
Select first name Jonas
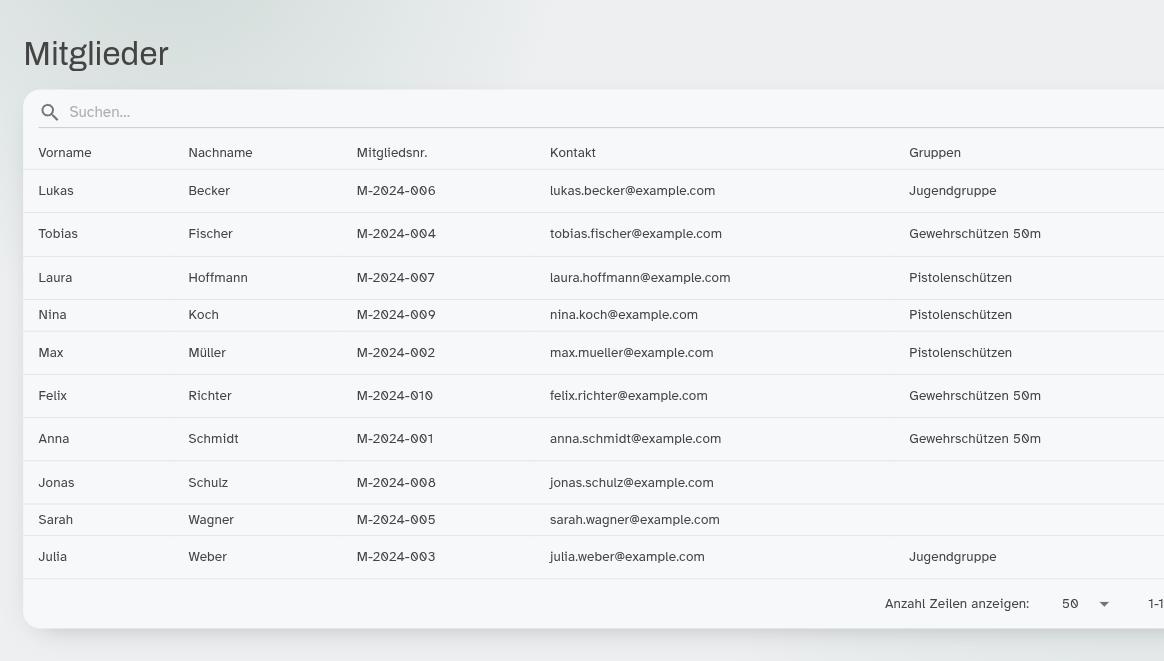(56, 483)
